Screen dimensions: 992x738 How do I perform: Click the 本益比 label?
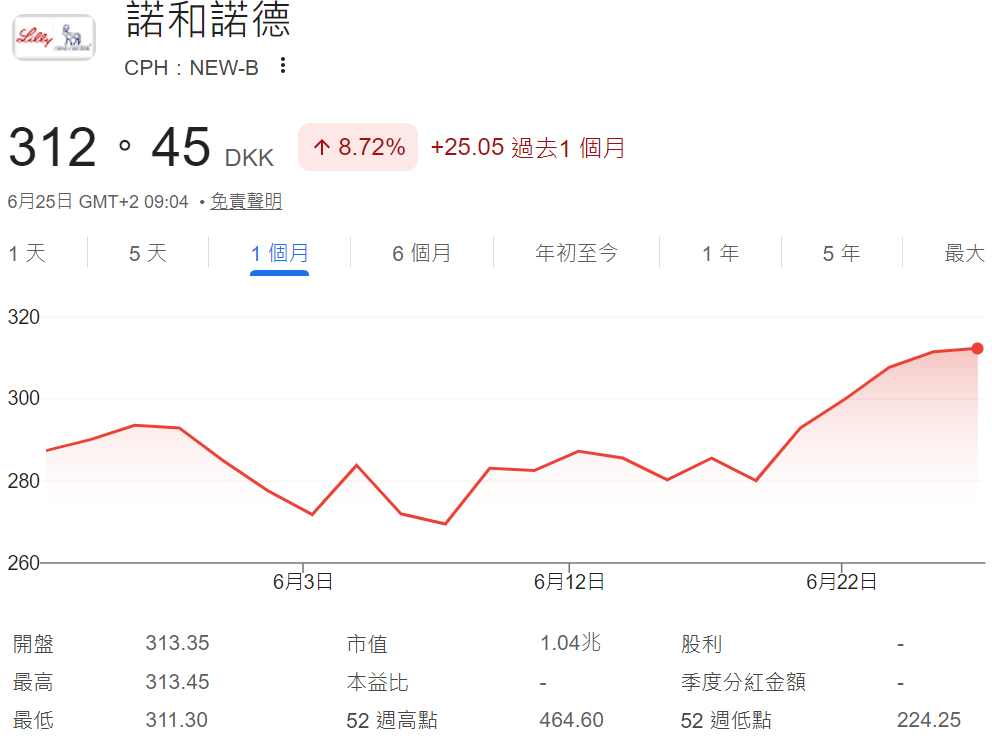coord(377,682)
